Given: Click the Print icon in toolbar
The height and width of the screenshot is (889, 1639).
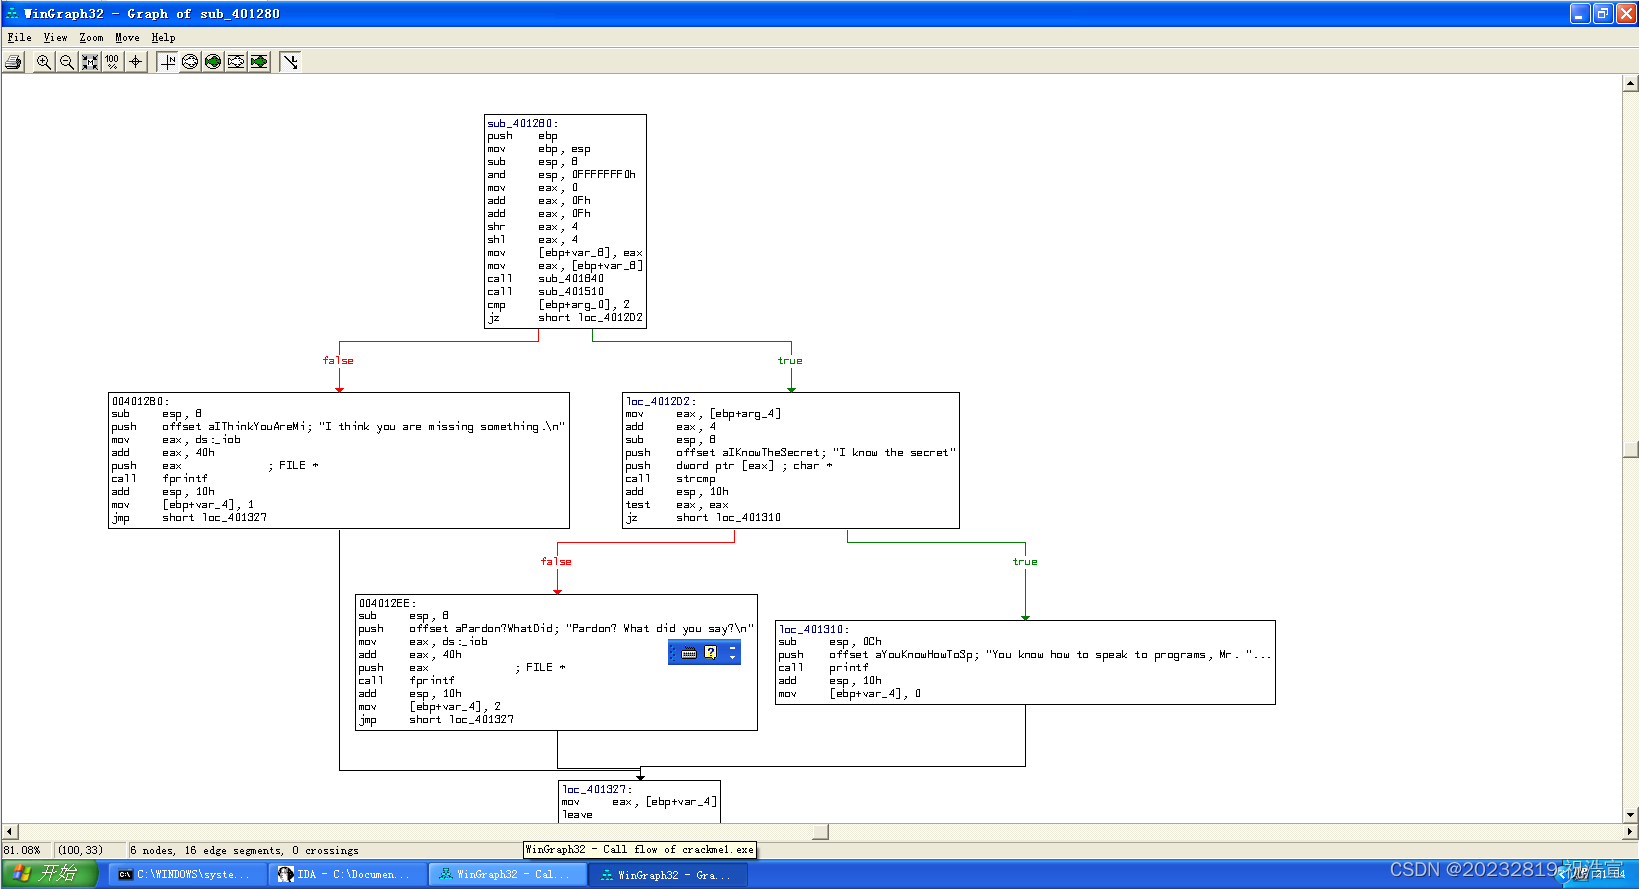Looking at the screenshot, I should (x=13, y=62).
